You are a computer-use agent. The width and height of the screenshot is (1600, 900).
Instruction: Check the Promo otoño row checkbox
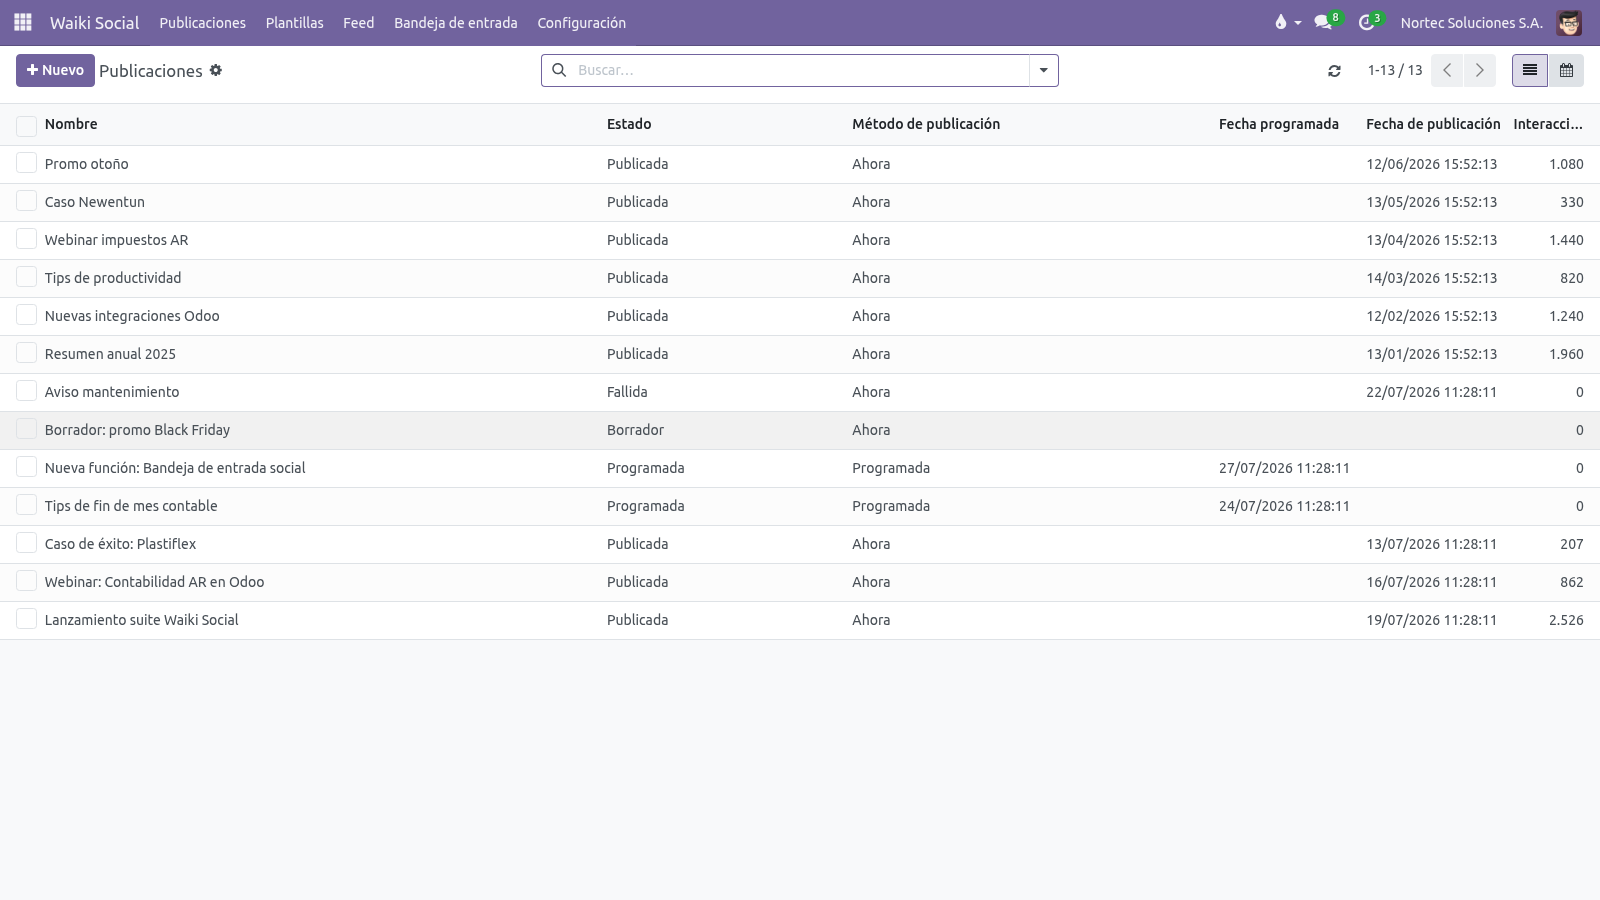[26, 163]
